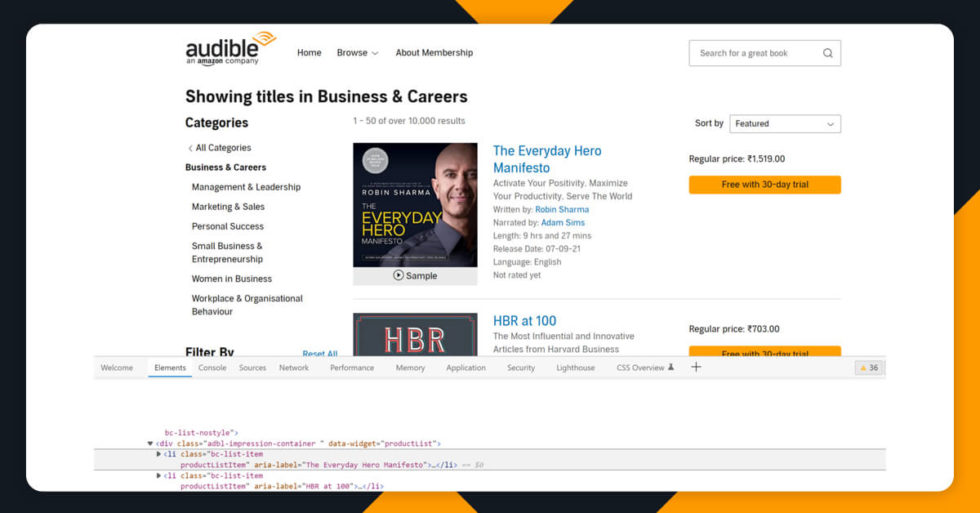Select Management & Leadership category
980x513 pixels.
point(246,187)
